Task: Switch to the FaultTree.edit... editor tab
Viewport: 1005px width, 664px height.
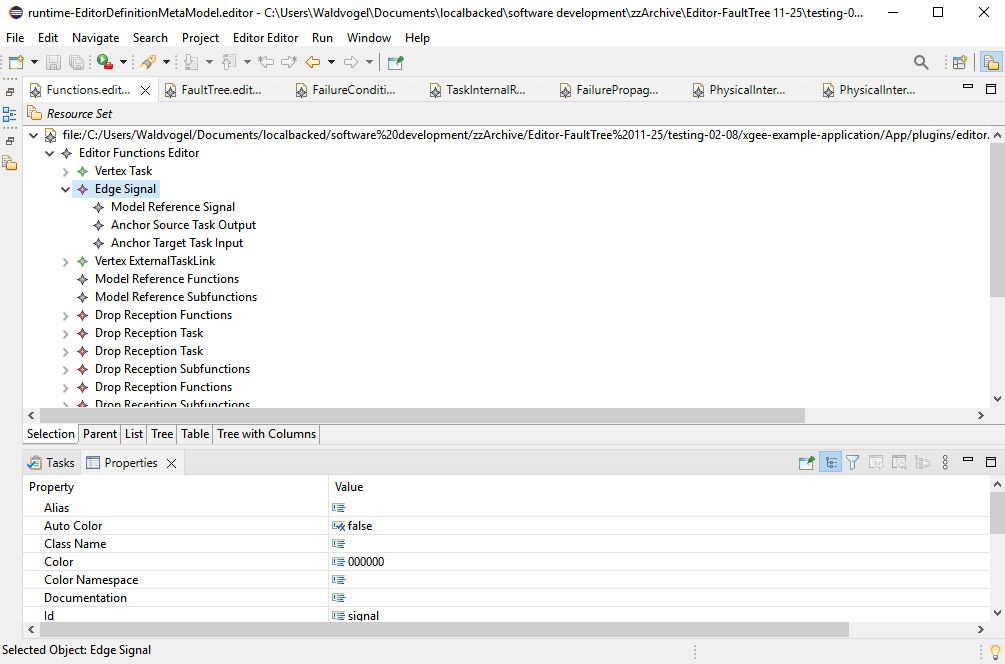Action: point(222,90)
